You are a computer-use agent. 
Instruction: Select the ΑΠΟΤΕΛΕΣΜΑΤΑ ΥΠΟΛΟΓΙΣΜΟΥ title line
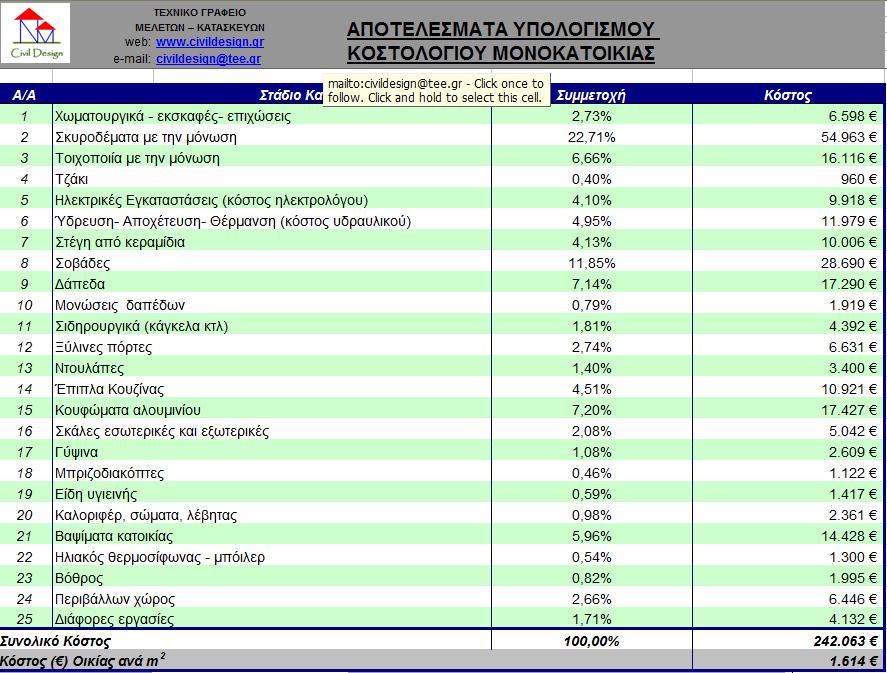pos(501,29)
